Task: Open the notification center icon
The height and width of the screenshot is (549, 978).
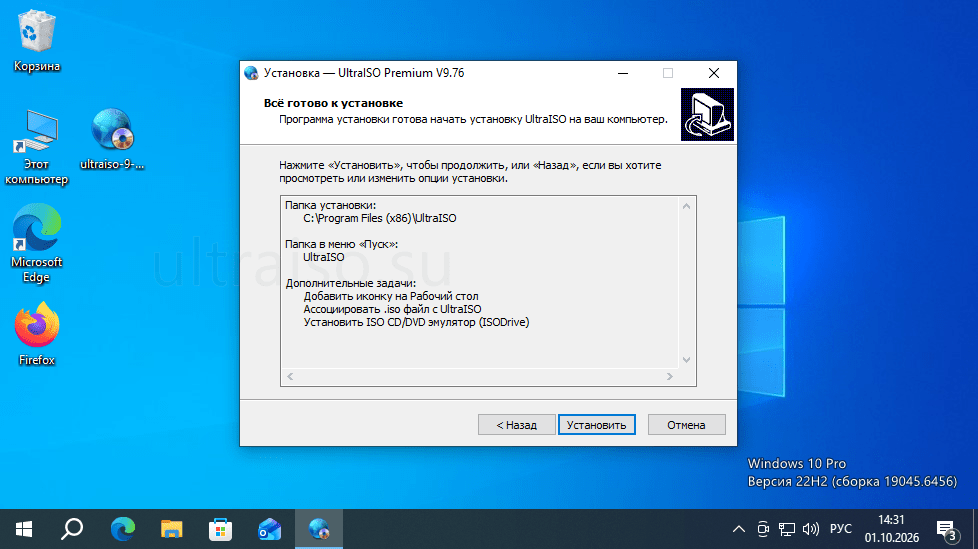Action: (x=947, y=530)
